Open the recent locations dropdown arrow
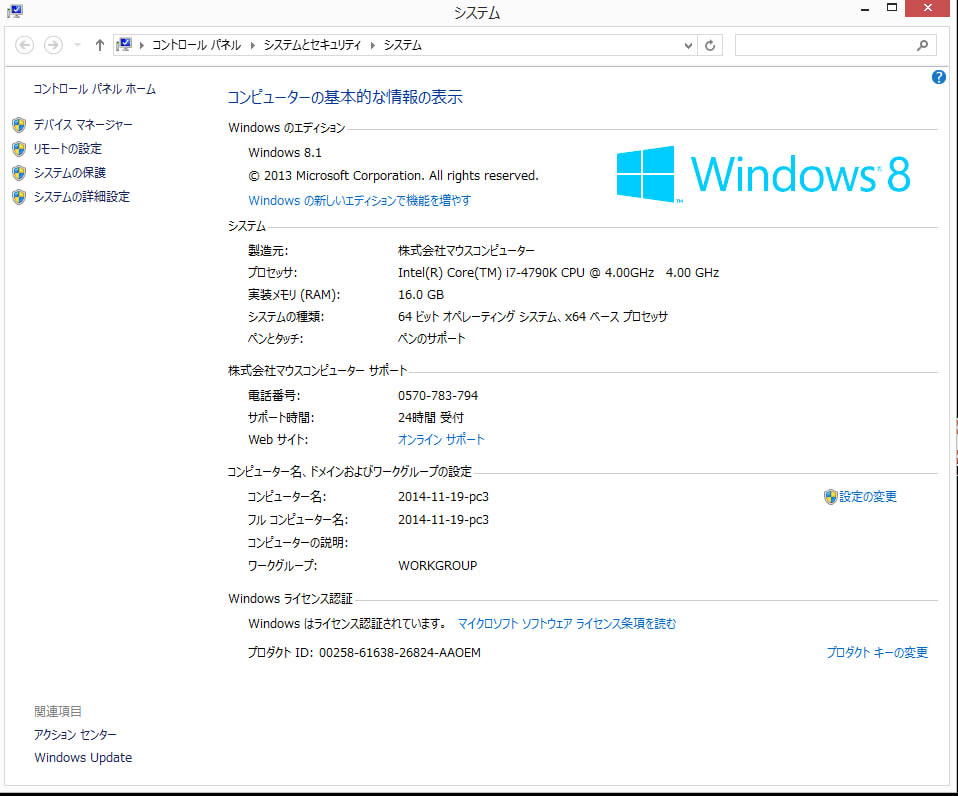 coord(77,45)
